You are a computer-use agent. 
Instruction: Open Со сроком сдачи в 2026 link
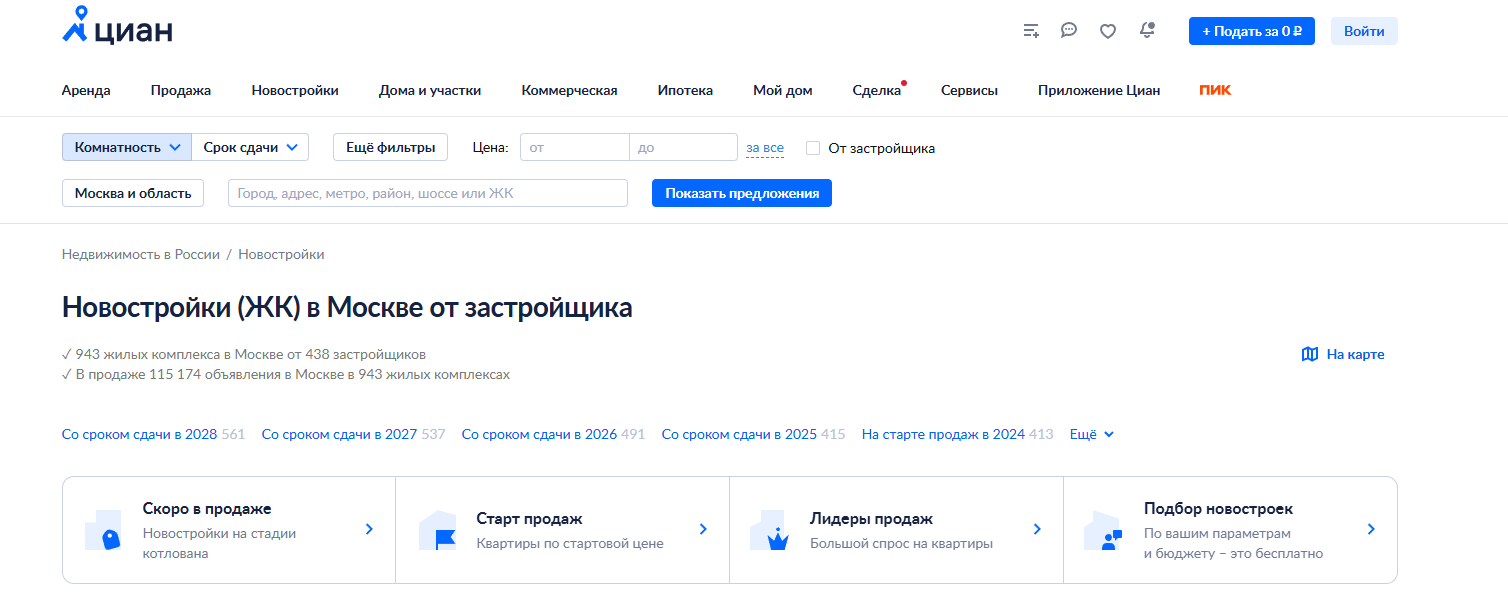(539, 434)
